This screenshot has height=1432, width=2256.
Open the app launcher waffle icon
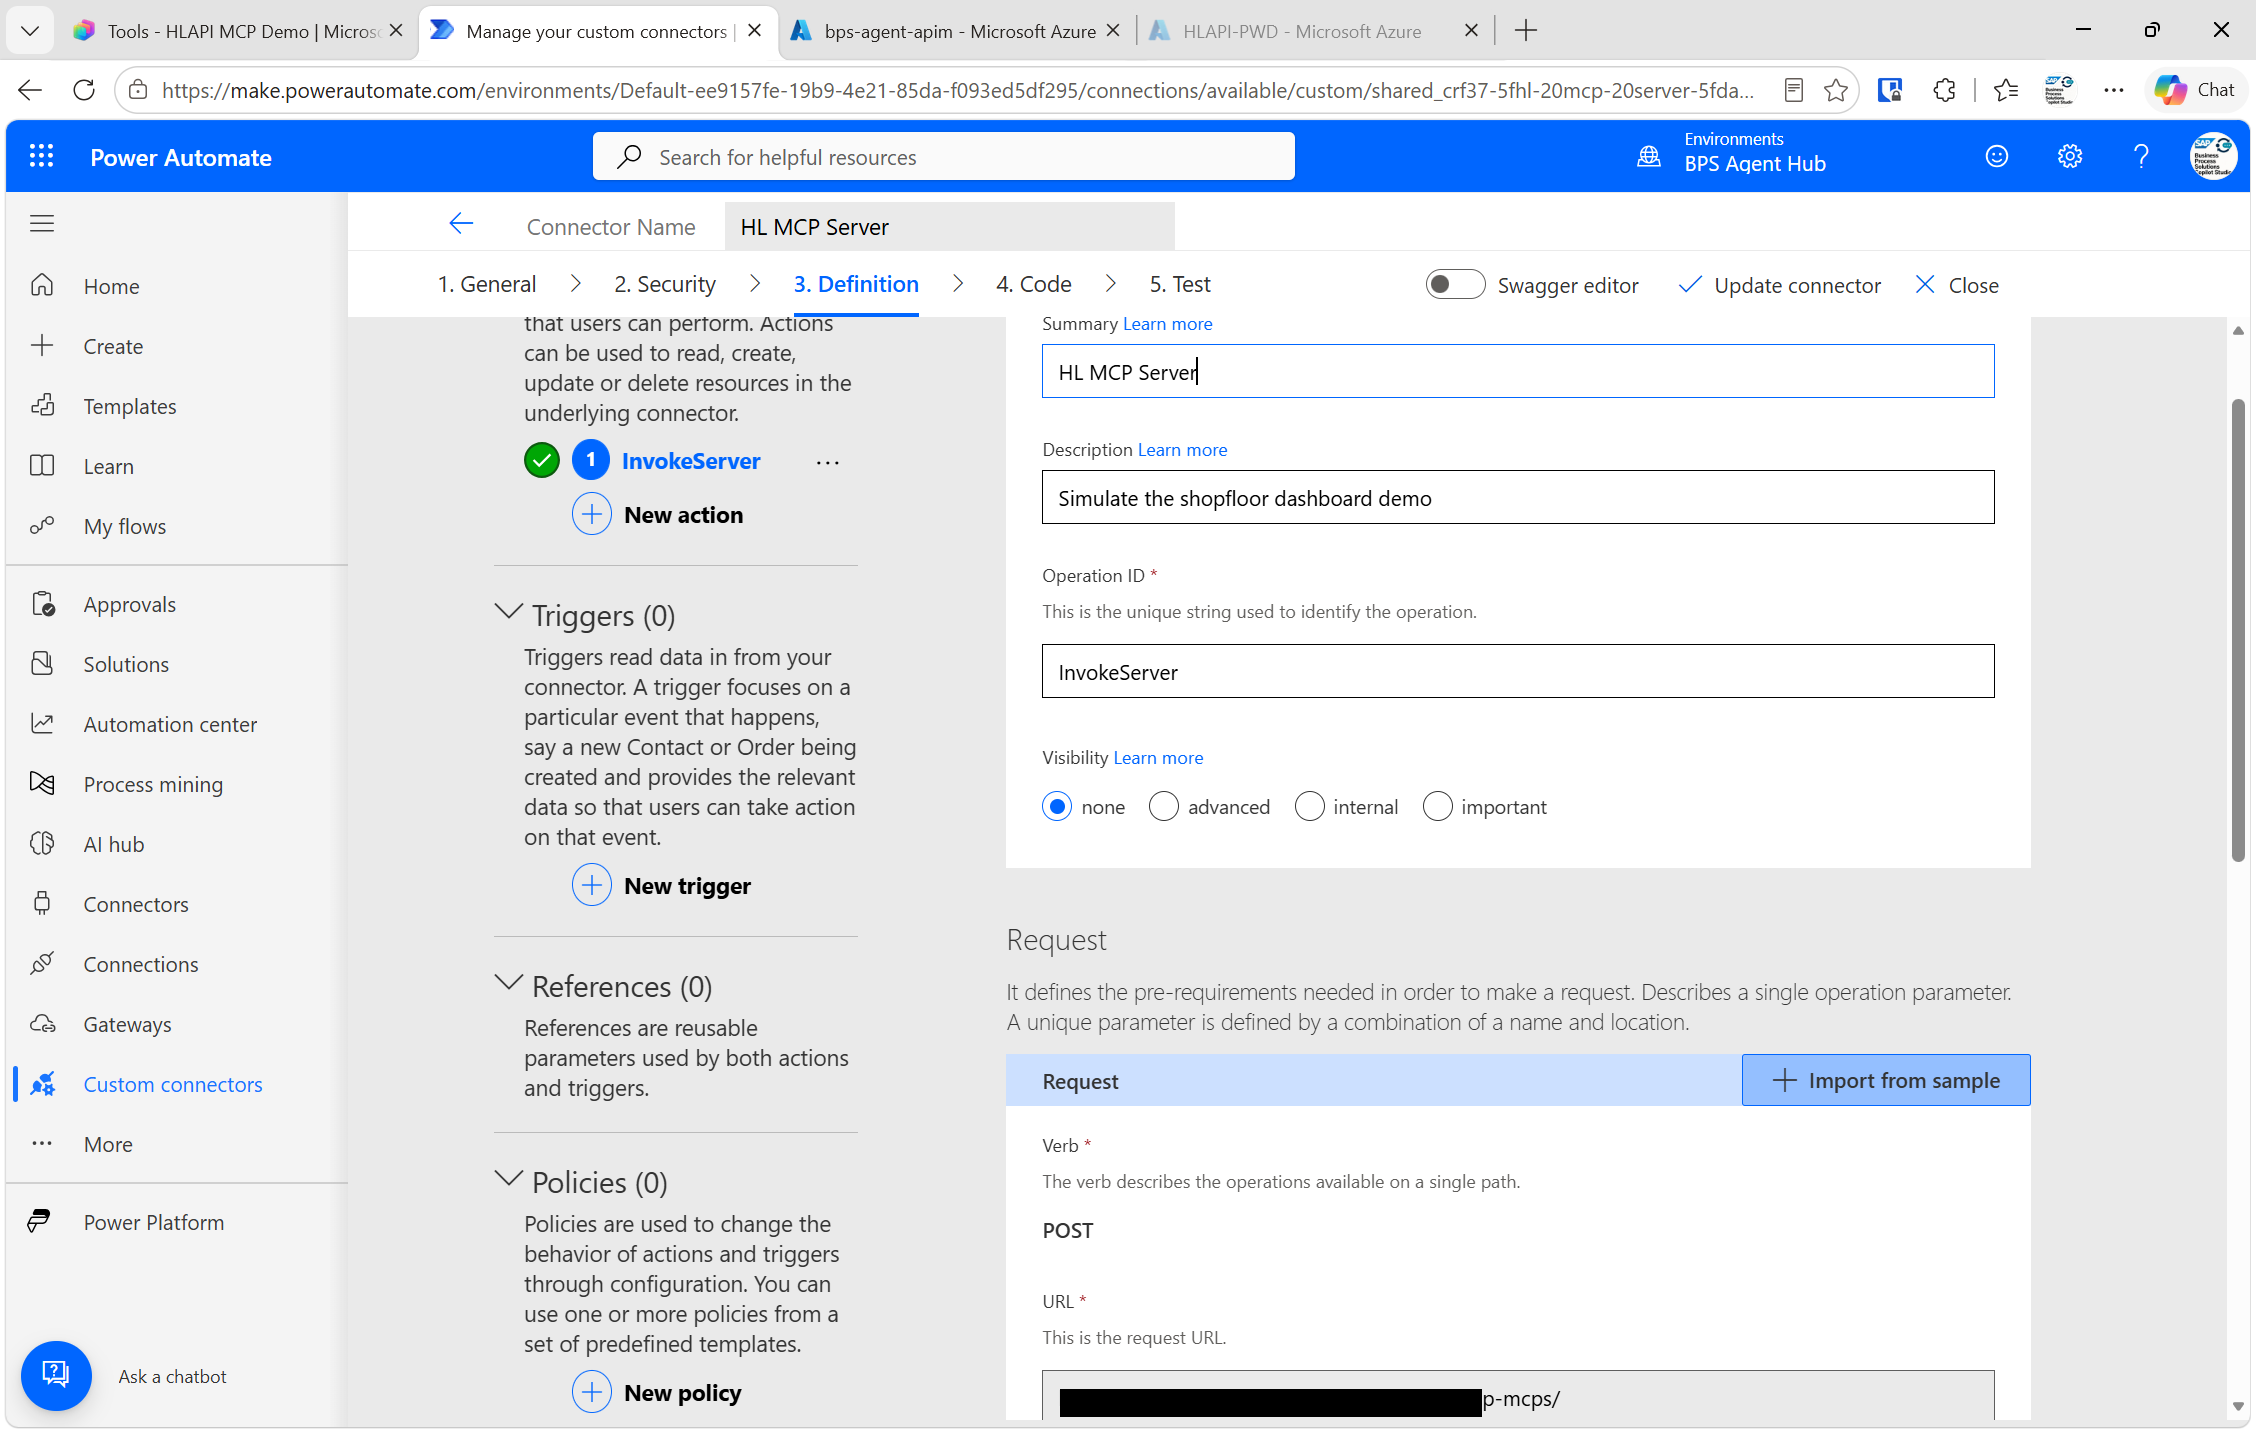click(42, 157)
